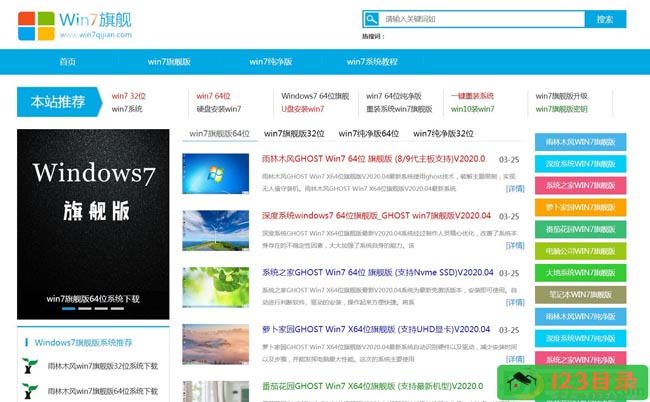This screenshot has width=650, height=402.
Task: Open the win7系统 recommended link
Action: (127, 109)
